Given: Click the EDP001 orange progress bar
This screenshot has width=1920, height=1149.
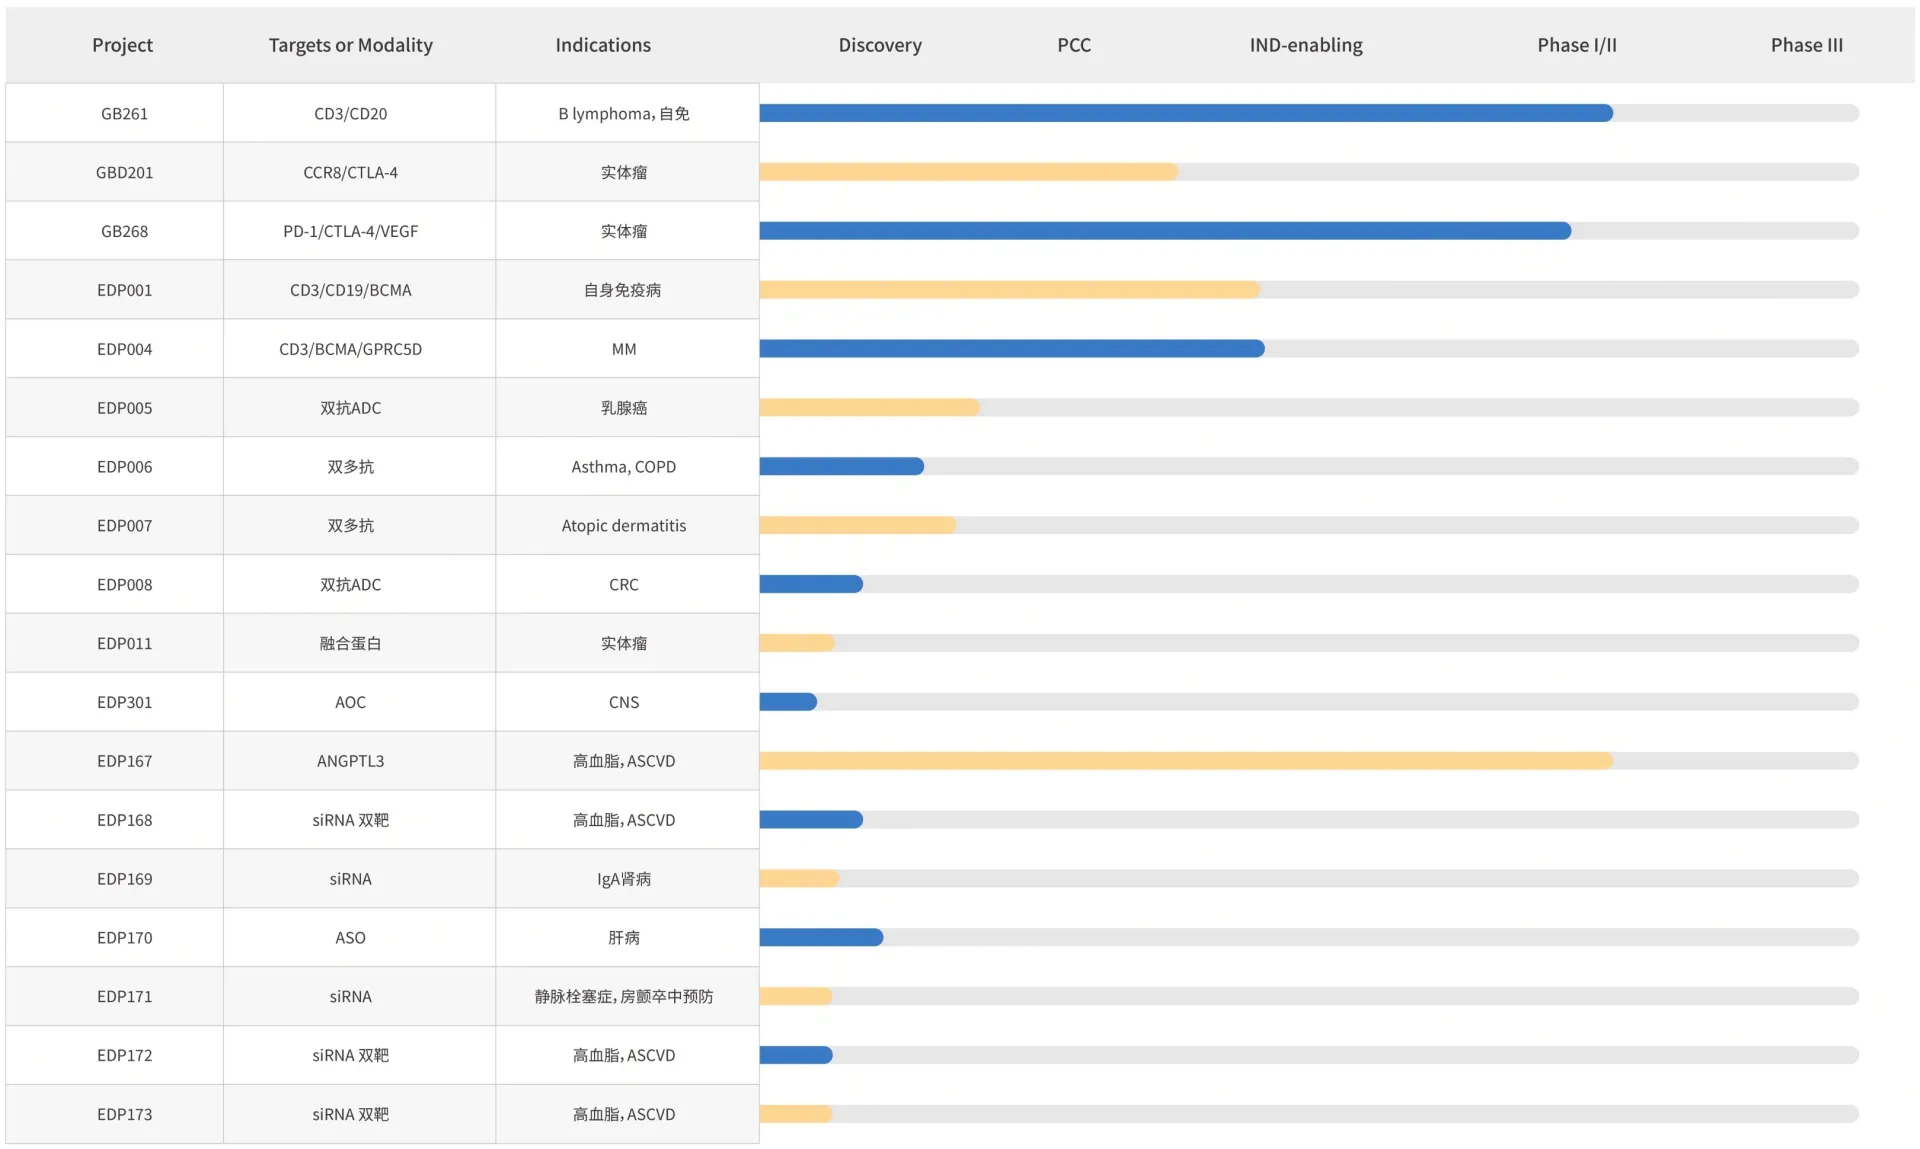Looking at the screenshot, I should tap(1008, 290).
